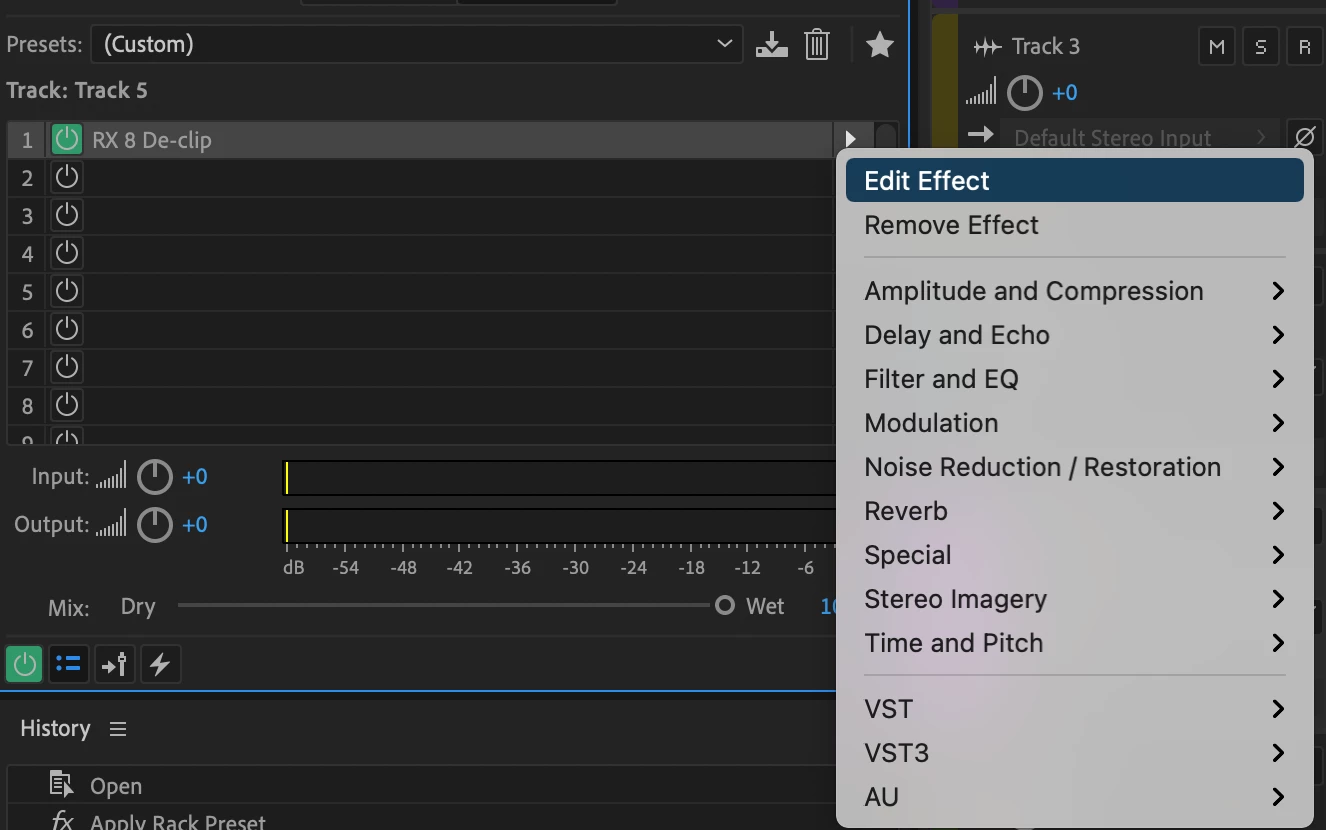Choose Remove Effect from context menu
Screen dimensions: 1326x830
(1075, 225)
